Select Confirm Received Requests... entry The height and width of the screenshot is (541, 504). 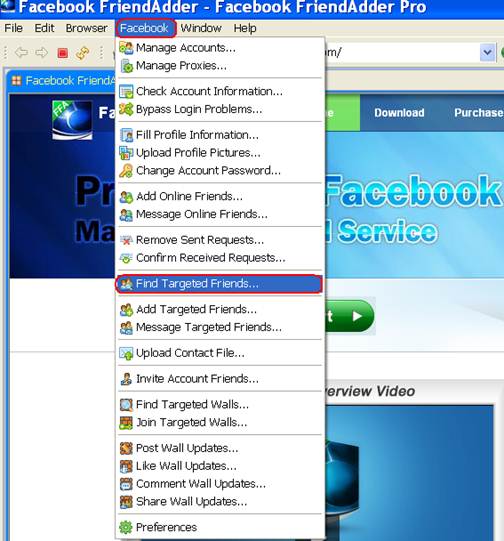220,258
